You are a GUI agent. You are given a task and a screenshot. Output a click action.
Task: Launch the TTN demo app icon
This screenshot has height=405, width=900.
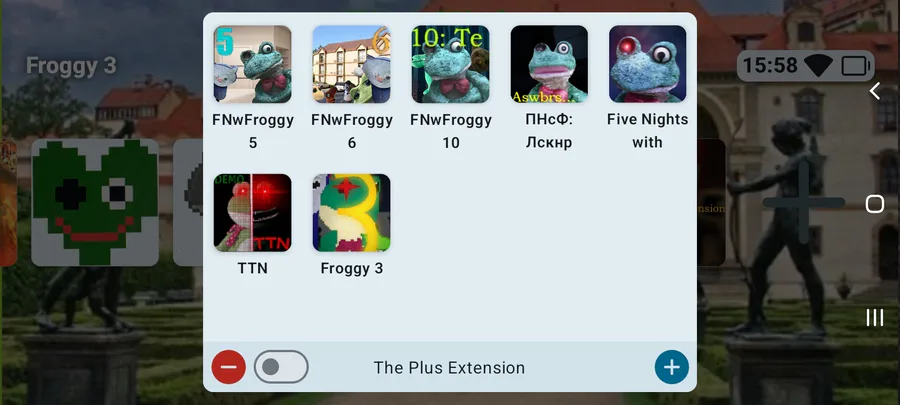(253, 213)
